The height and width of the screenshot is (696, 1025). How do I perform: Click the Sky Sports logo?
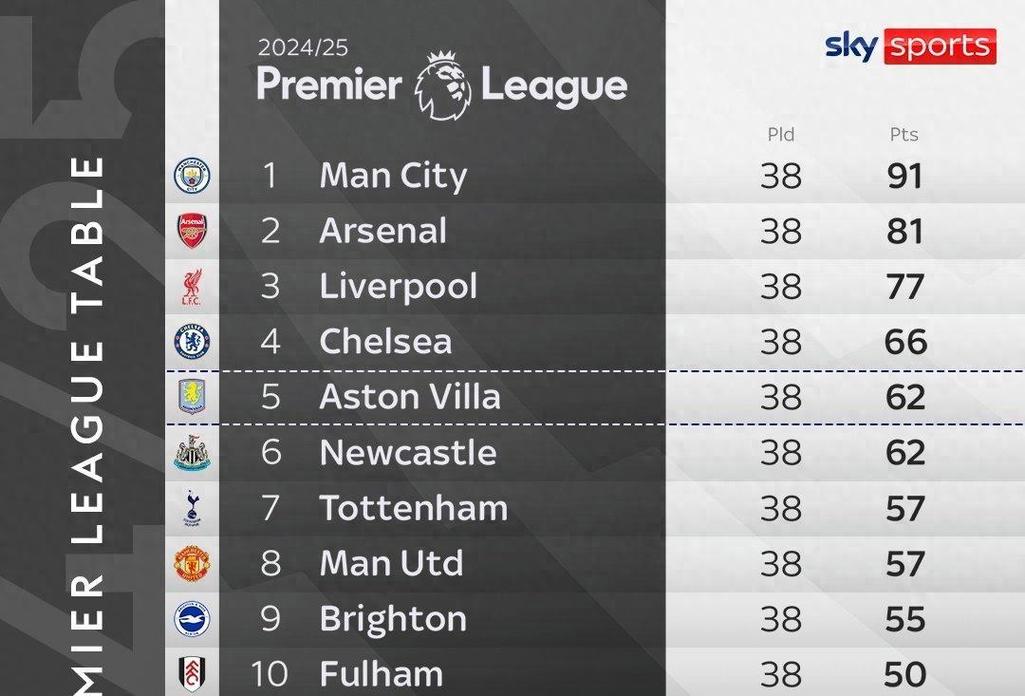910,46
